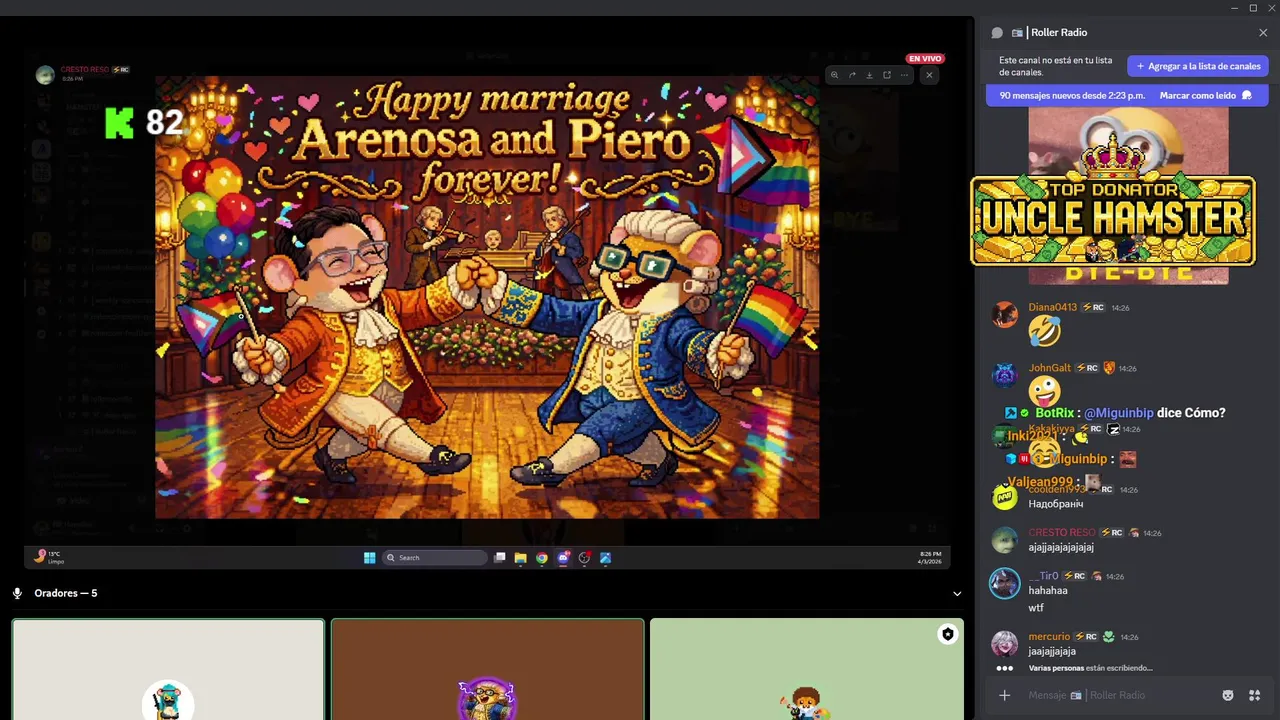
Task: Click CRESTO RESO username in chat
Action: [x=1061, y=533]
